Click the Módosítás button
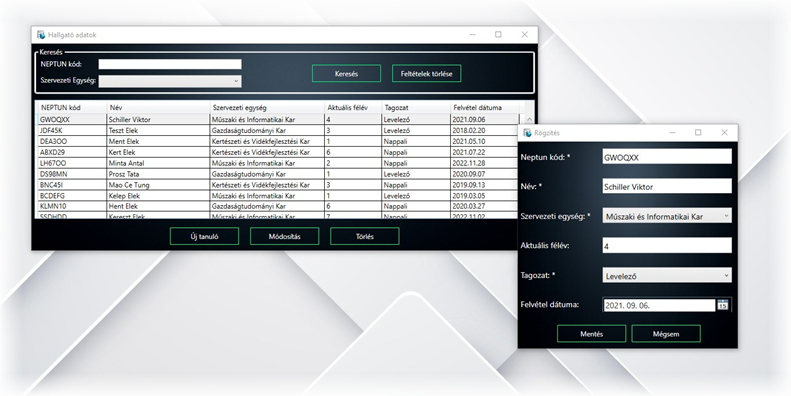 285,236
